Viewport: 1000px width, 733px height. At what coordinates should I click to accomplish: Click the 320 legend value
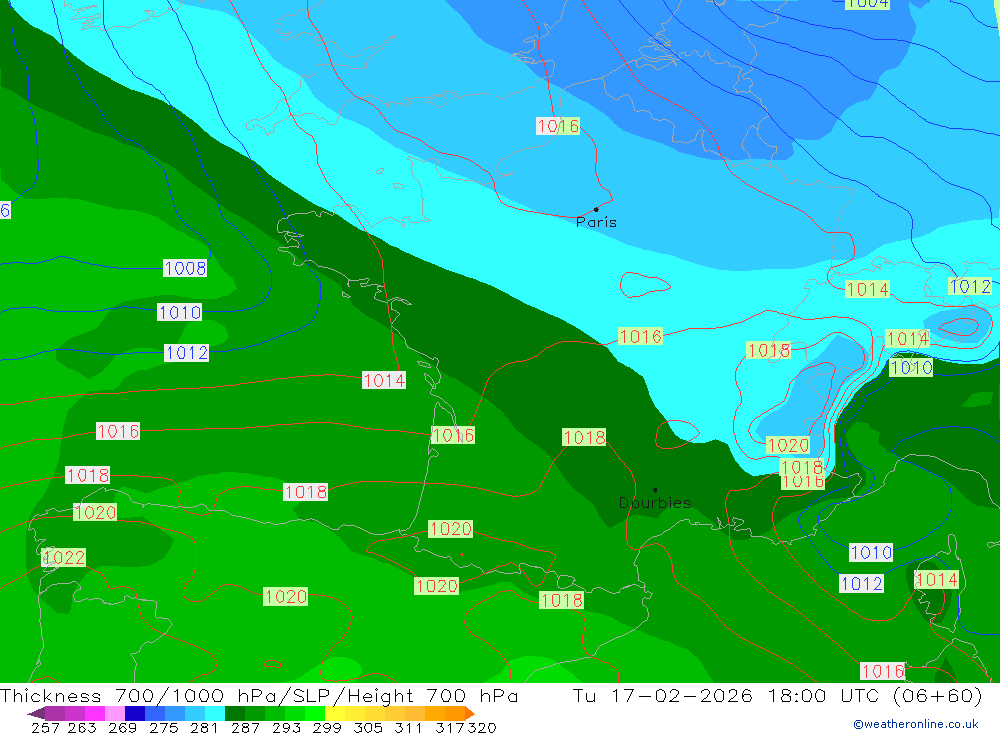coord(482,727)
